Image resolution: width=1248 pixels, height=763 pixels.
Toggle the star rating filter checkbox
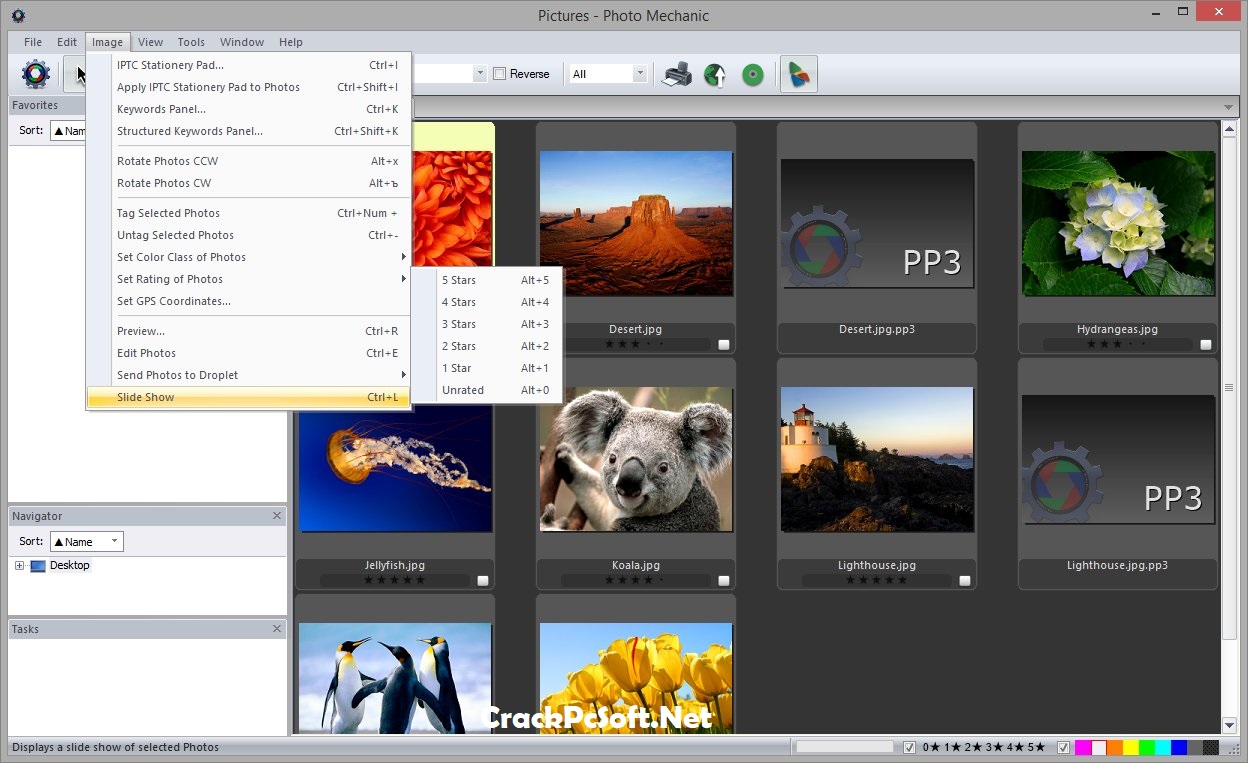coord(909,747)
